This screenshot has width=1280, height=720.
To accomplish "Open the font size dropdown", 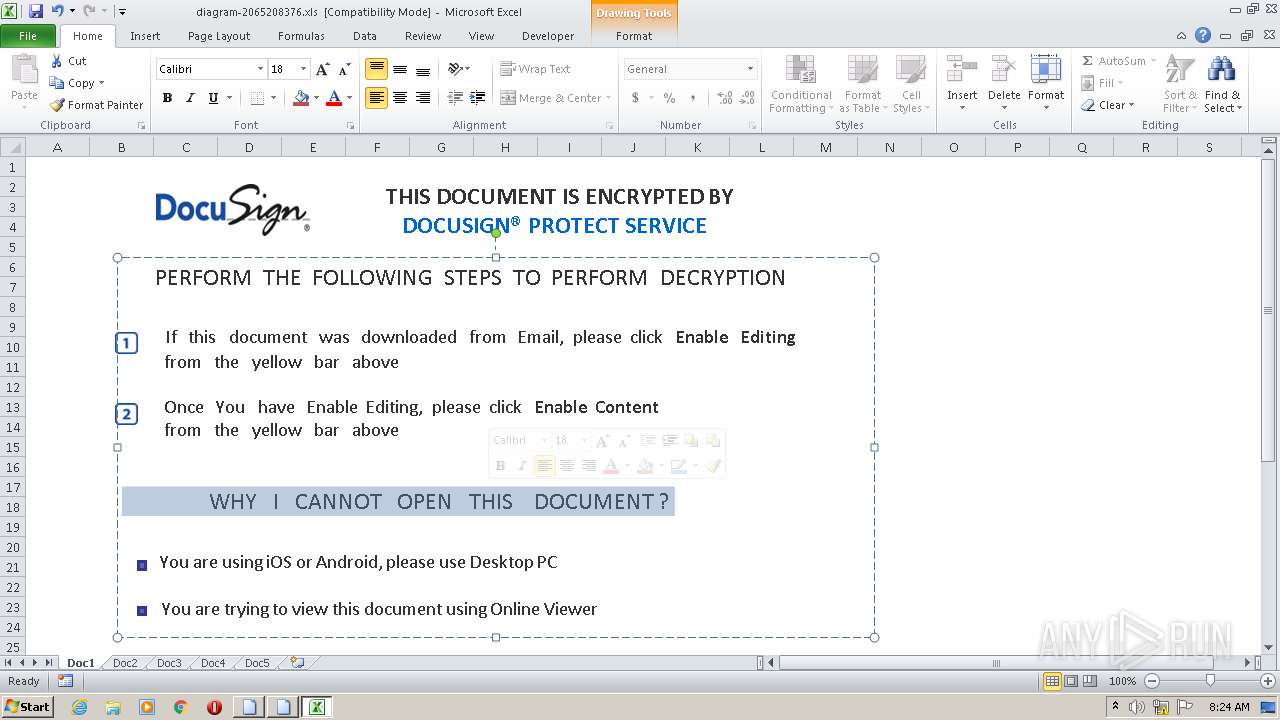I will point(303,69).
